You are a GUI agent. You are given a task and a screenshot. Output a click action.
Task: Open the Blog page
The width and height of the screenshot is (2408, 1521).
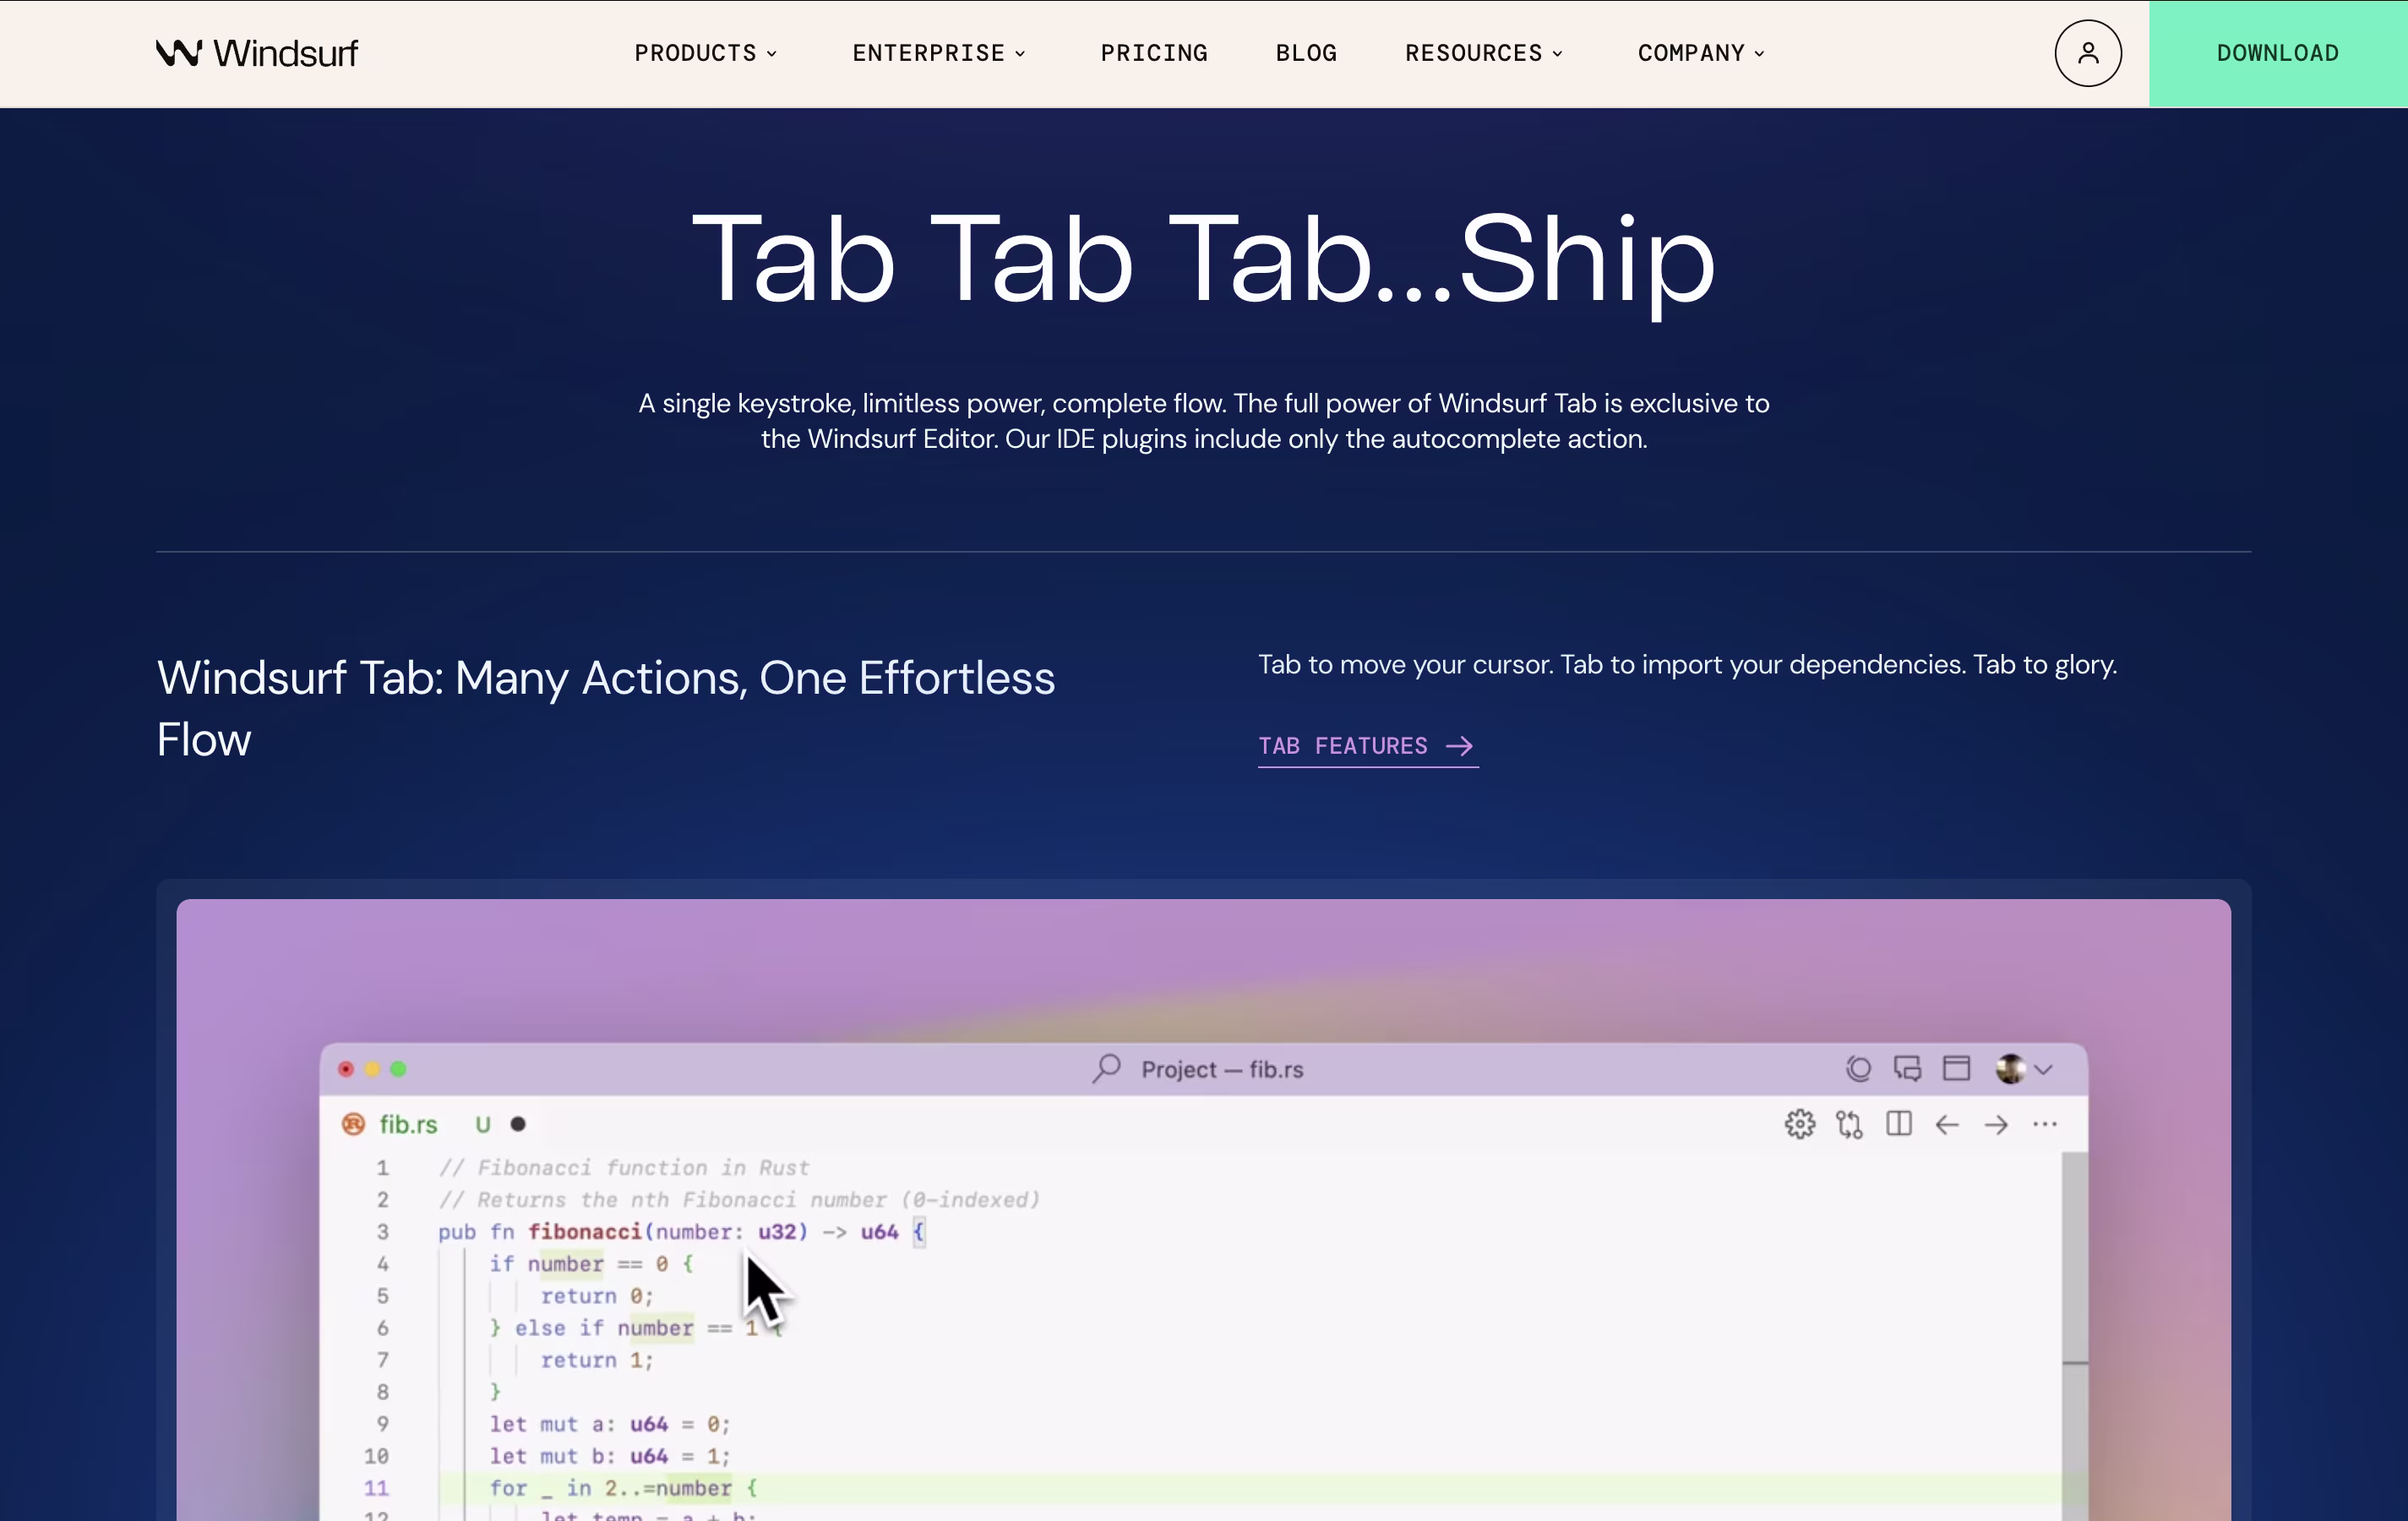pos(1306,53)
